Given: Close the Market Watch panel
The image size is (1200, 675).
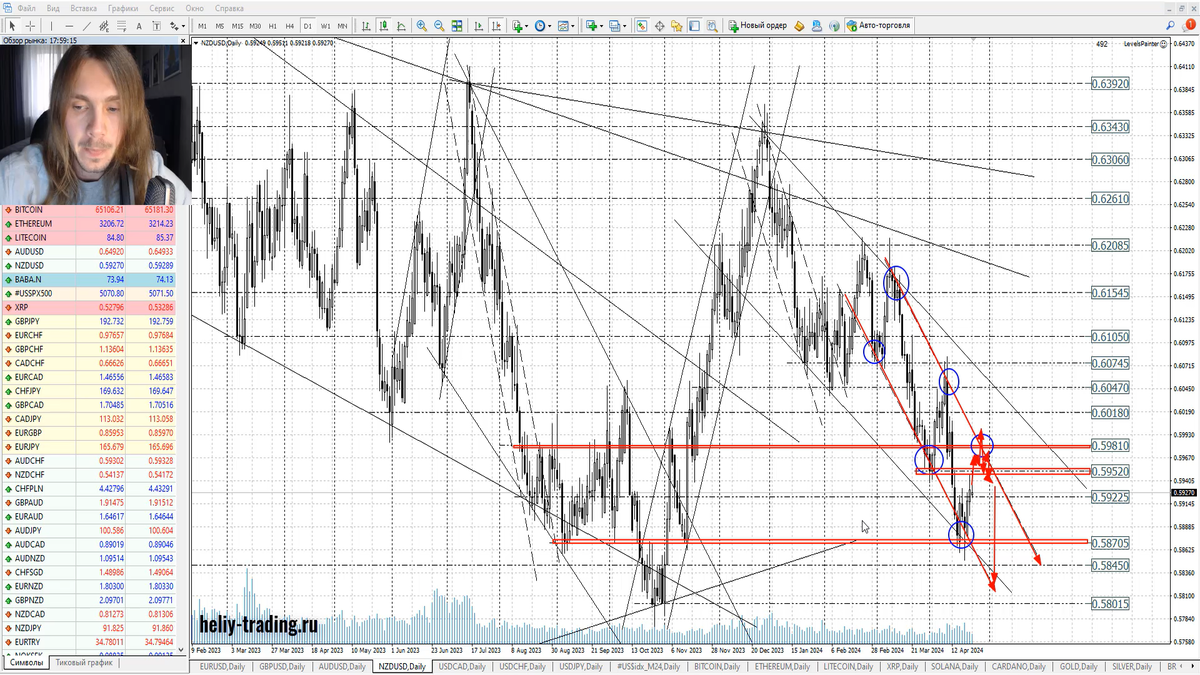Looking at the screenshot, I should click(x=183, y=40).
